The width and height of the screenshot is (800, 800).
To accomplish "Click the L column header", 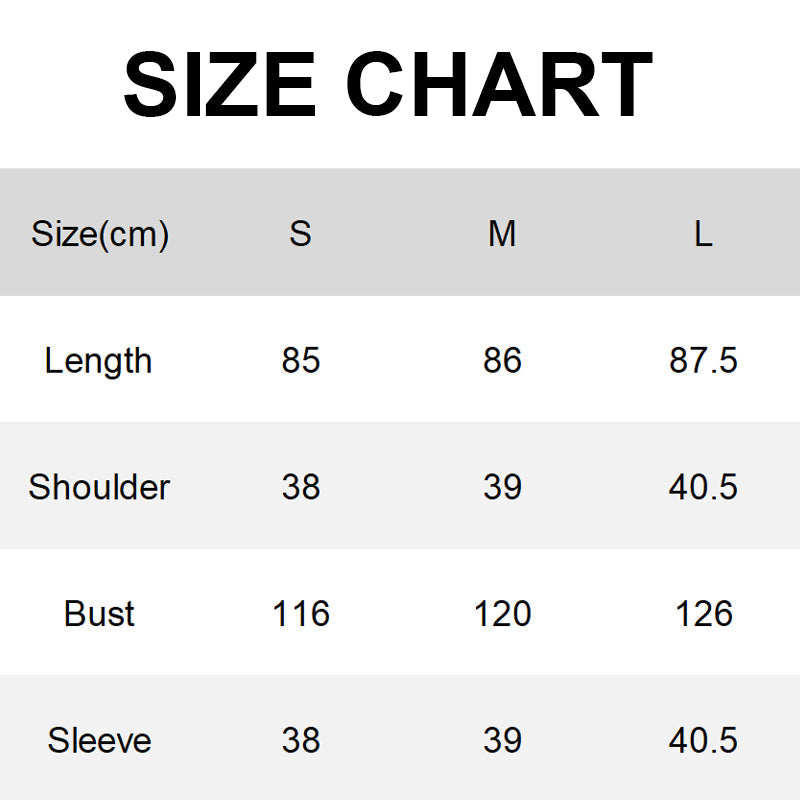I will tap(703, 234).
